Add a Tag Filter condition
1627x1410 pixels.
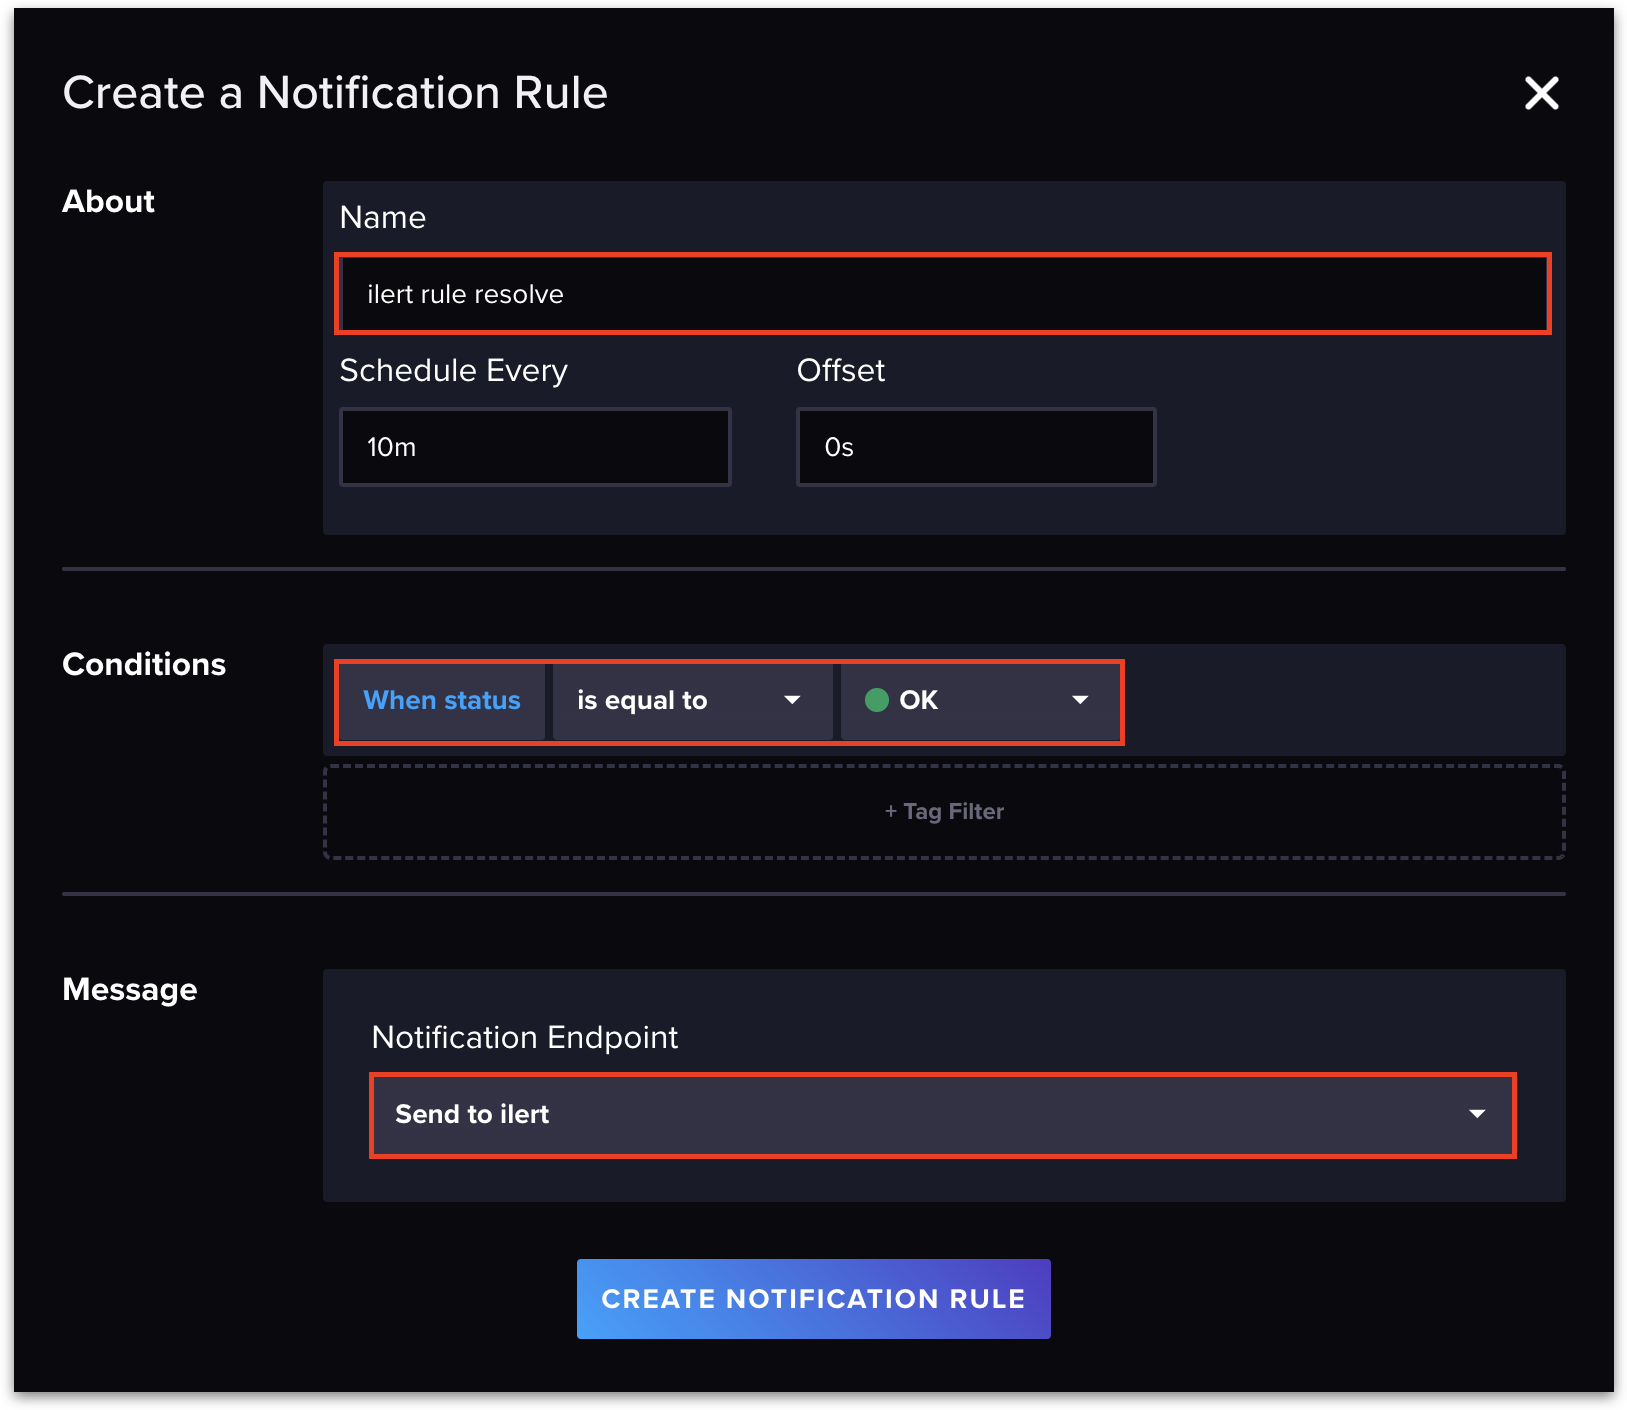(x=943, y=811)
